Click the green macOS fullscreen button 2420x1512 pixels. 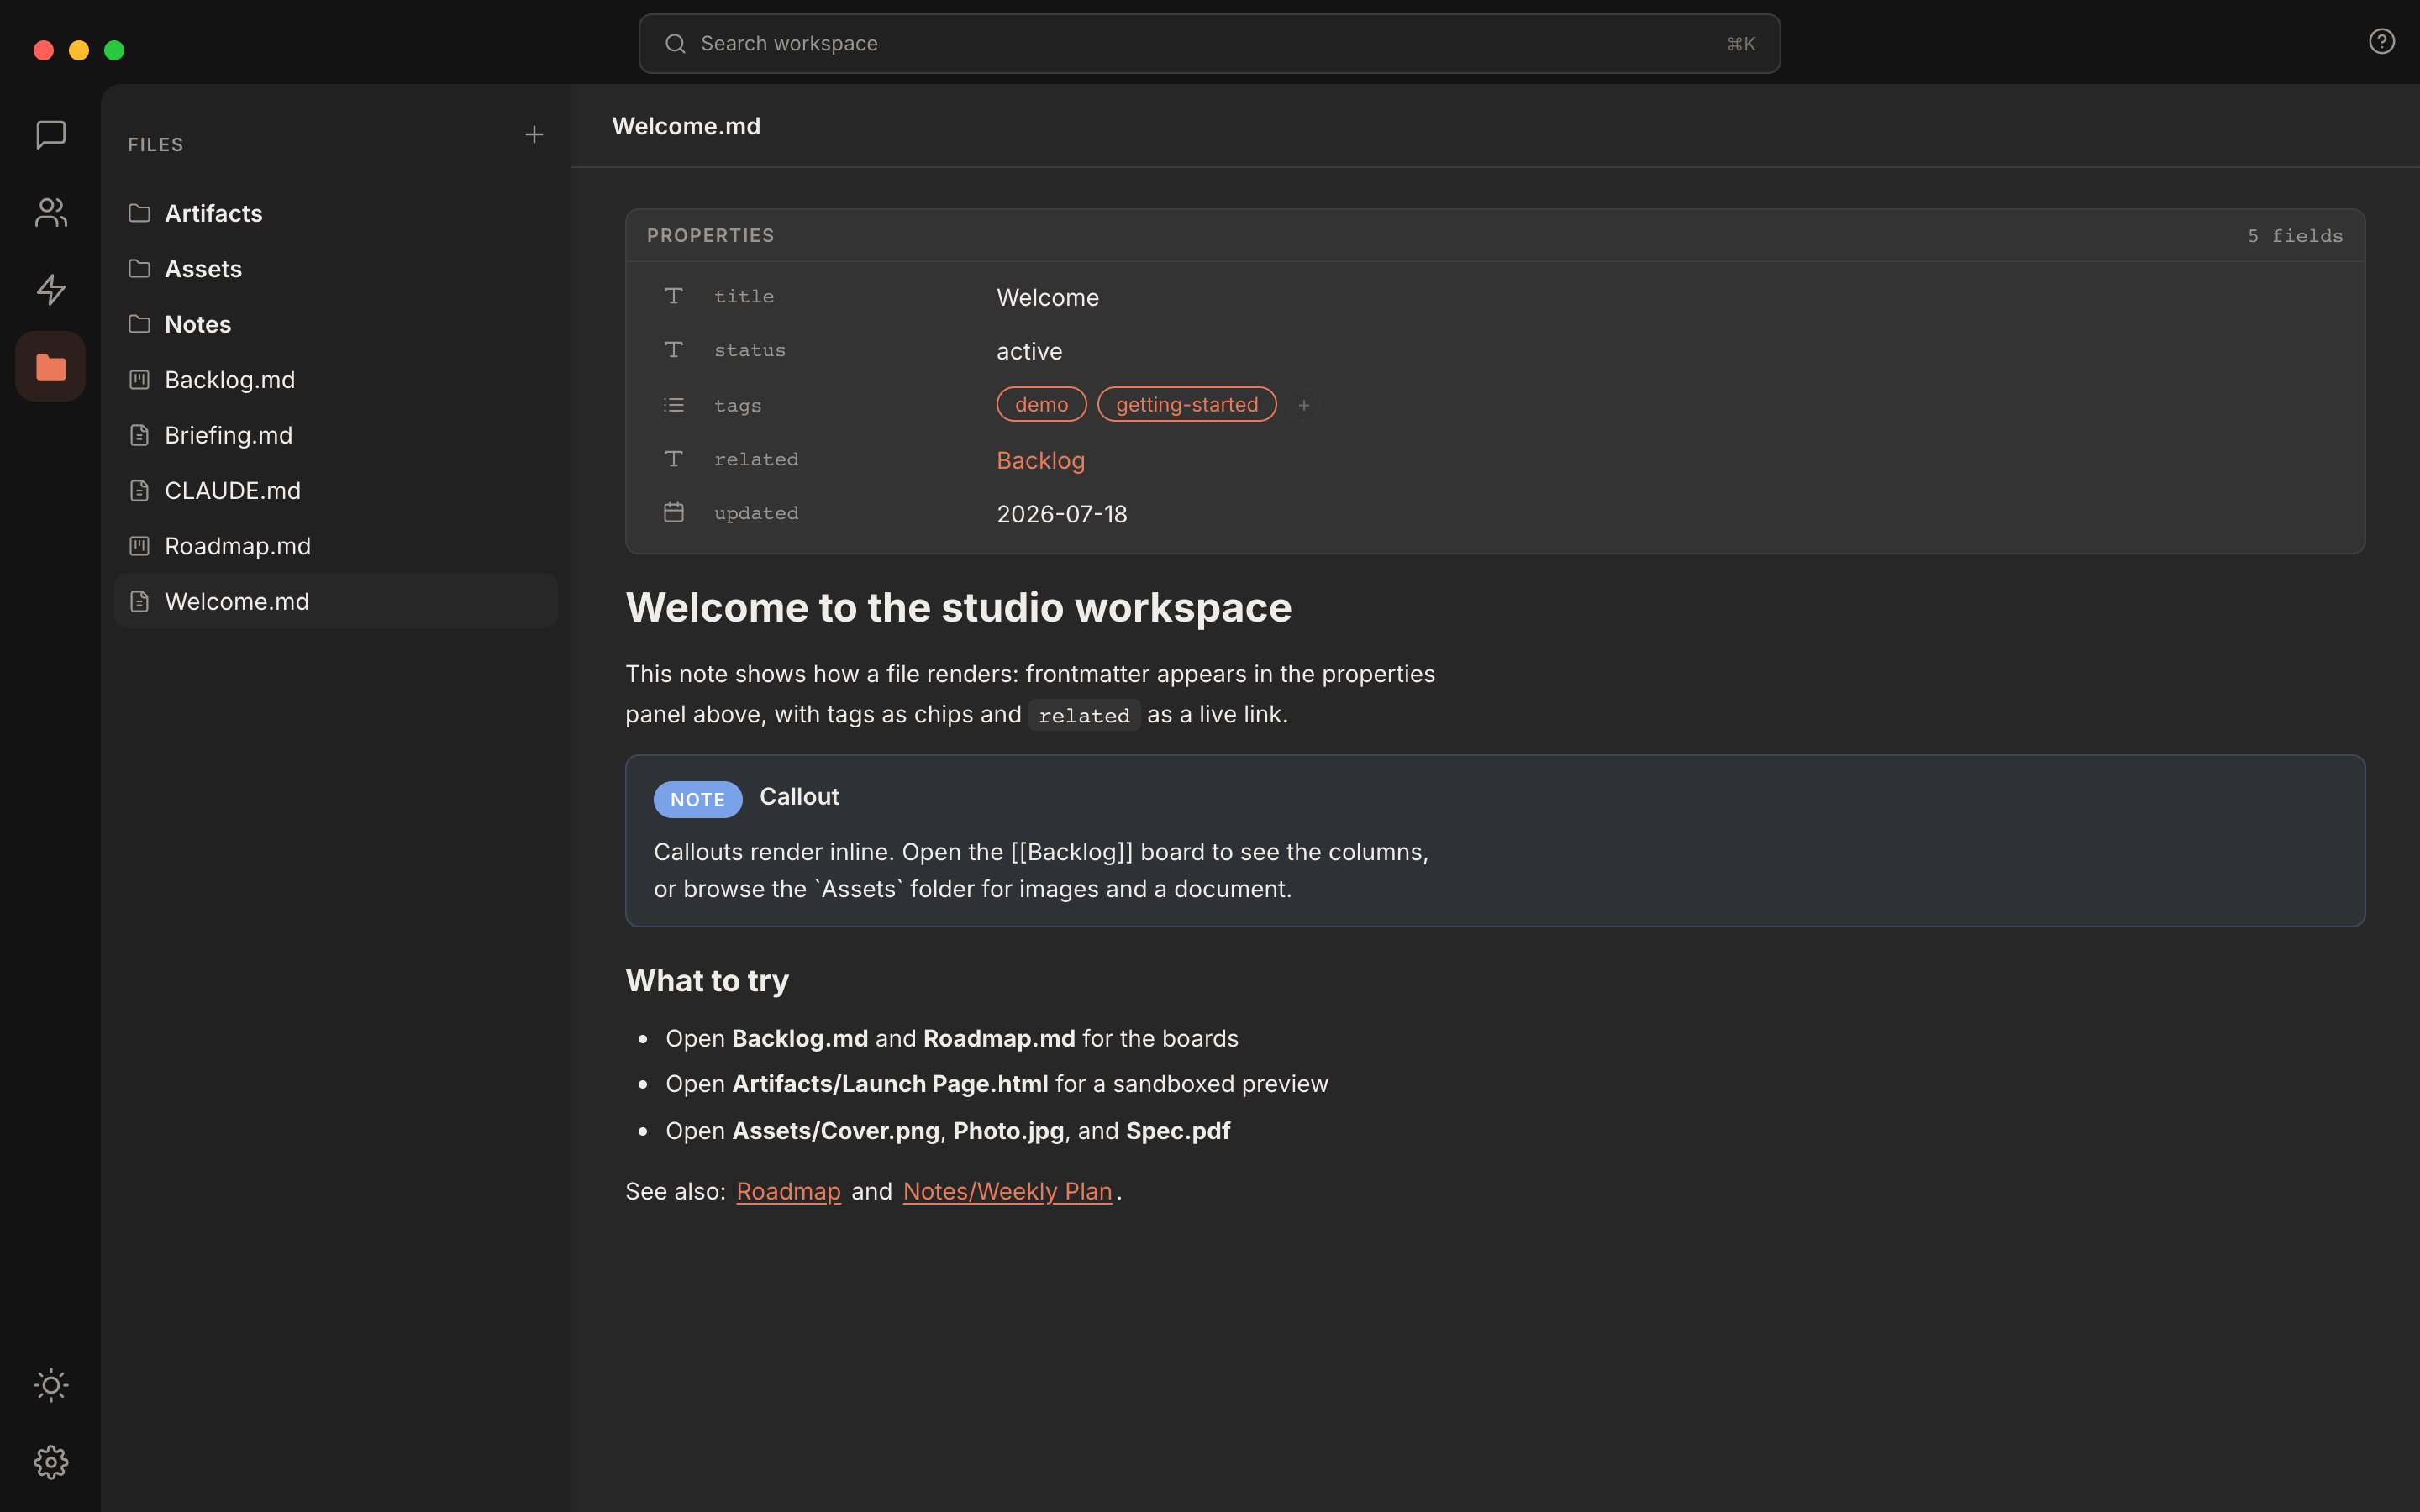[114, 50]
